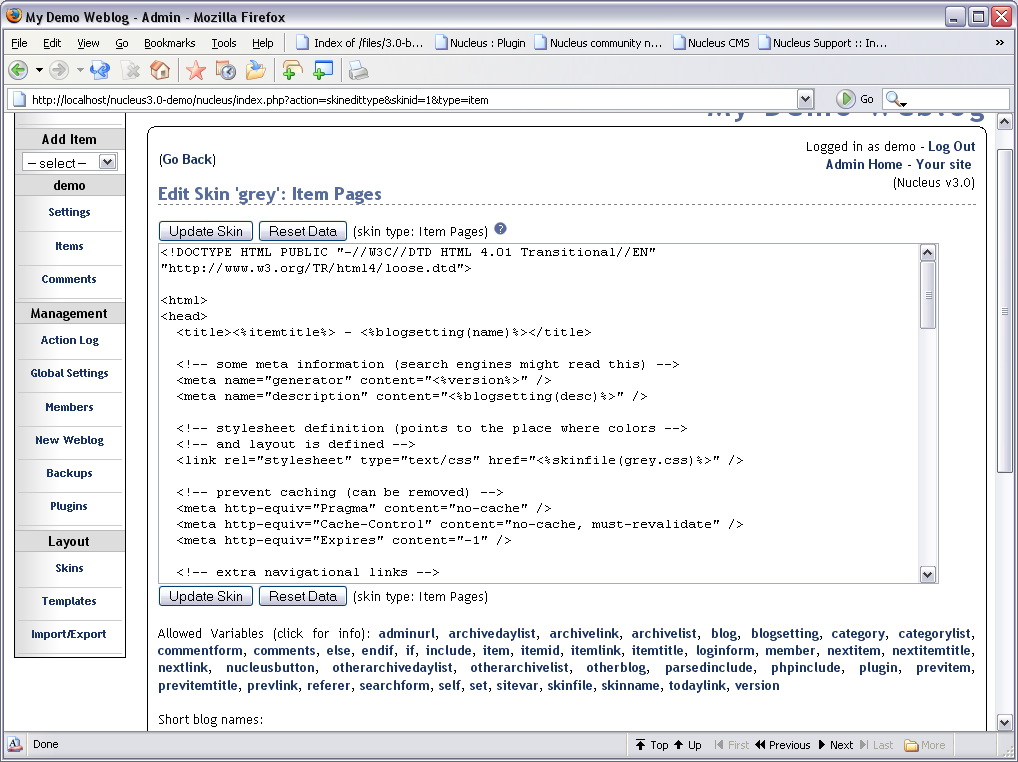Open the Bookmarks menu
The image size is (1018, 762).
[169, 43]
